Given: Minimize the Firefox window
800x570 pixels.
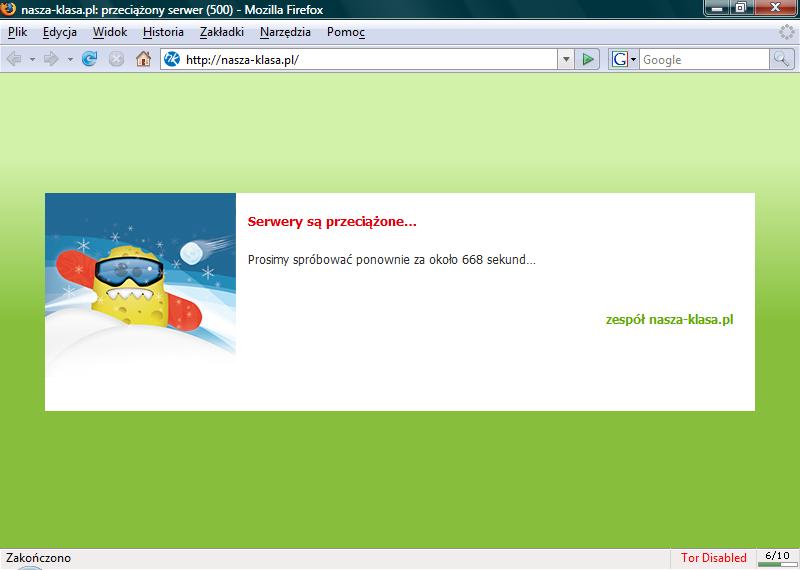Looking at the screenshot, I should coord(718,8).
